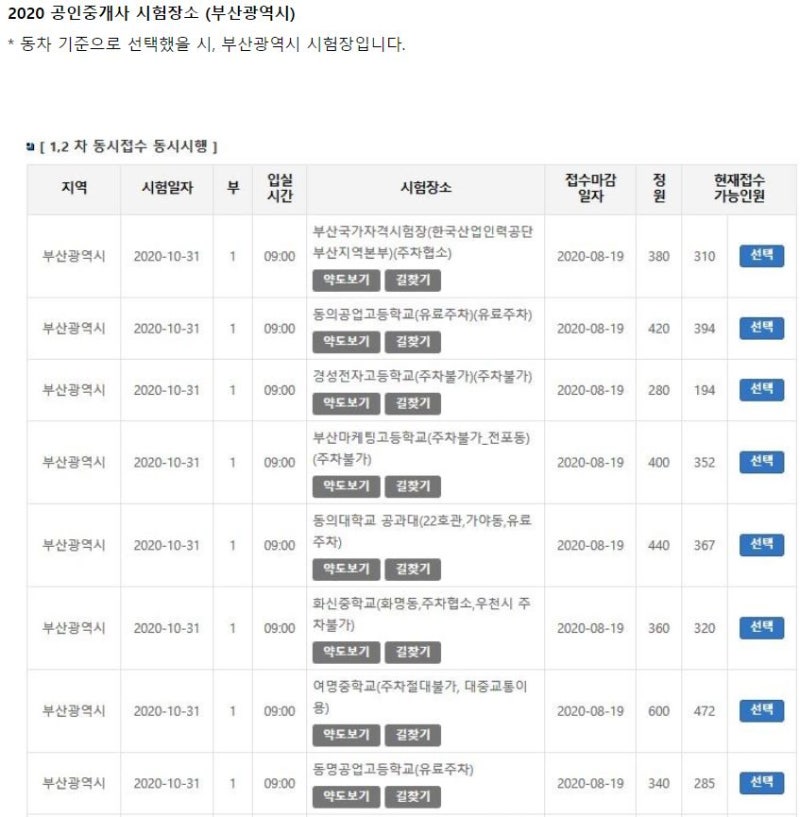The image size is (800, 817).
Task: Open 약도보기 for 동명공업고등학교
Action: (x=346, y=797)
